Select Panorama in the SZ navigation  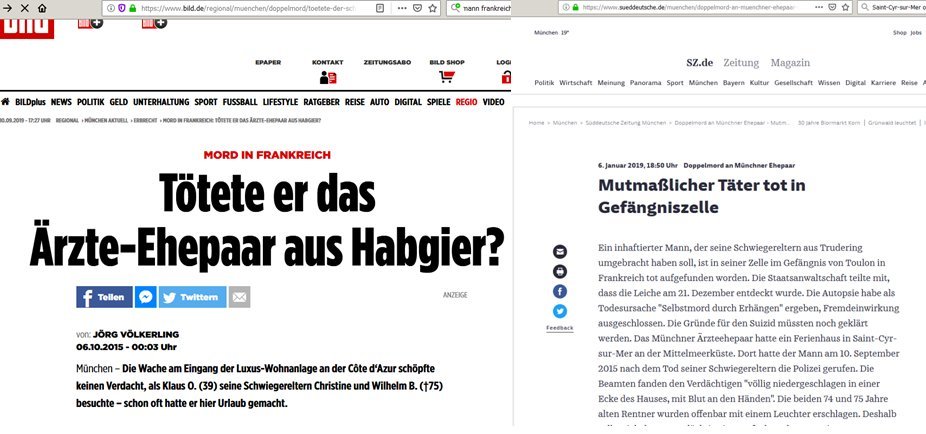(x=645, y=83)
